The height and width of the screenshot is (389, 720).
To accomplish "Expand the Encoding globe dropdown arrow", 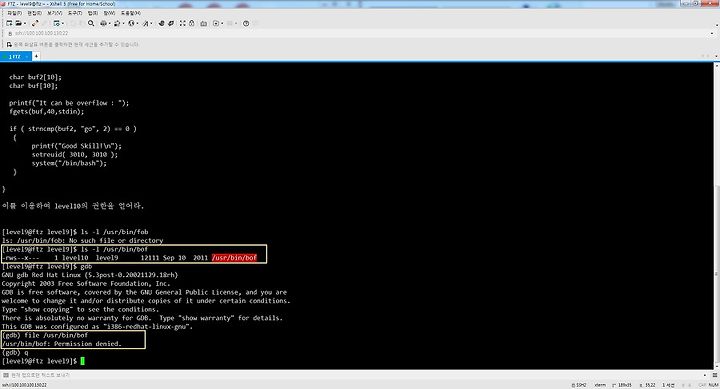I will point(137,23).
